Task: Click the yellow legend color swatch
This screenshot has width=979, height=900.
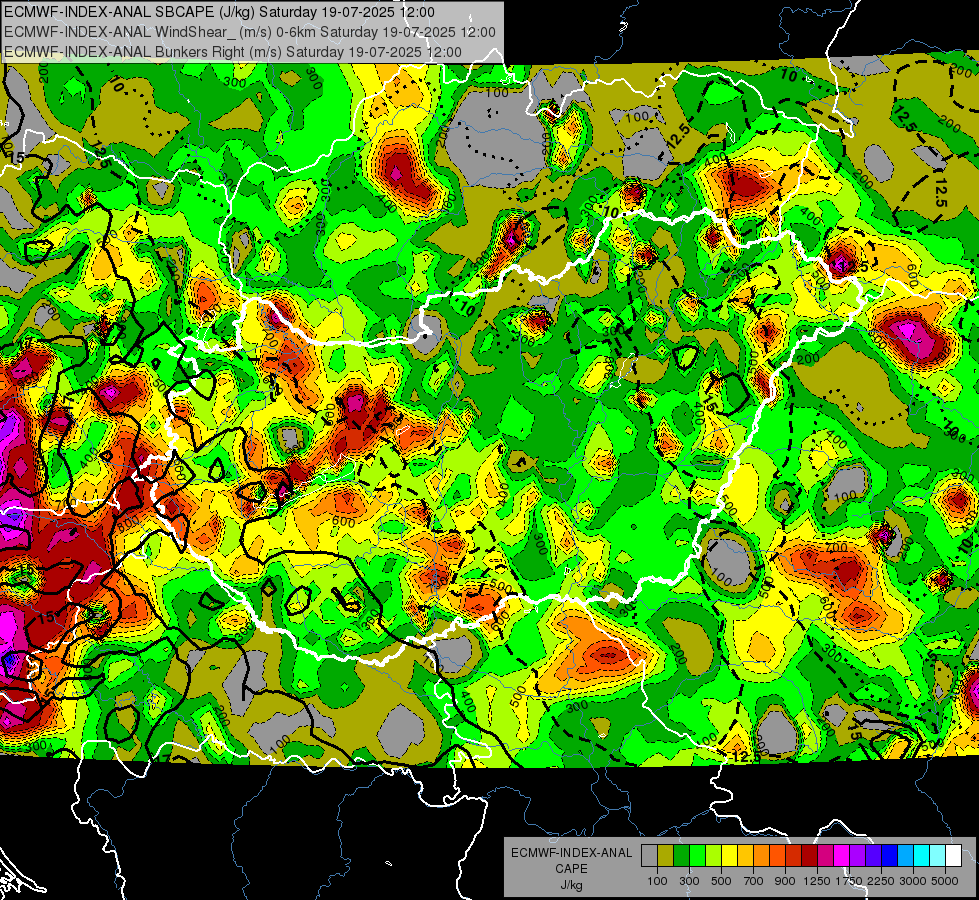Action: pos(729,855)
